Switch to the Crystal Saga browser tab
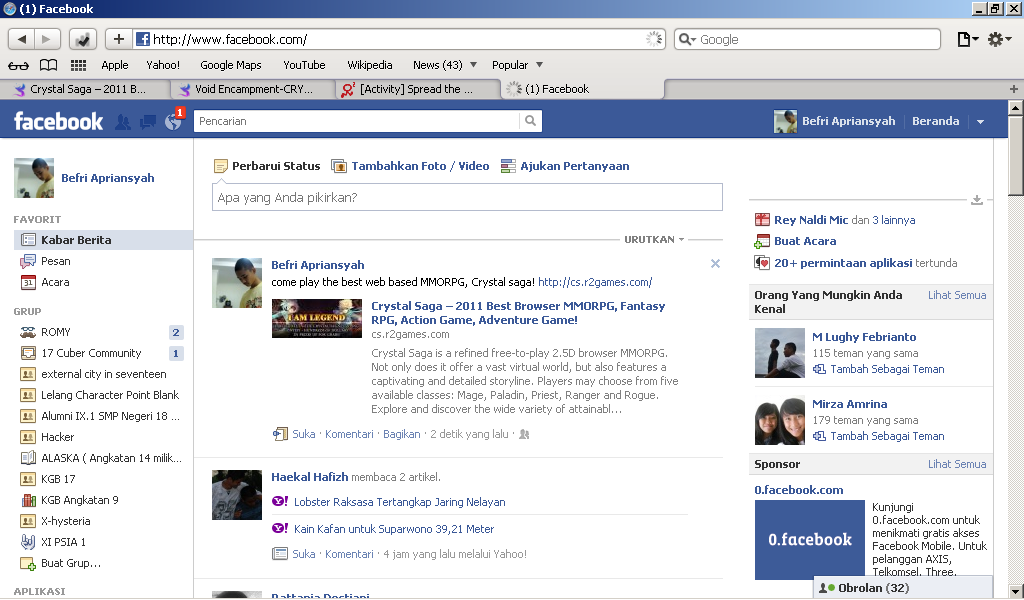The height and width of the screenshot is (600, 1024). tap(87, 89)
